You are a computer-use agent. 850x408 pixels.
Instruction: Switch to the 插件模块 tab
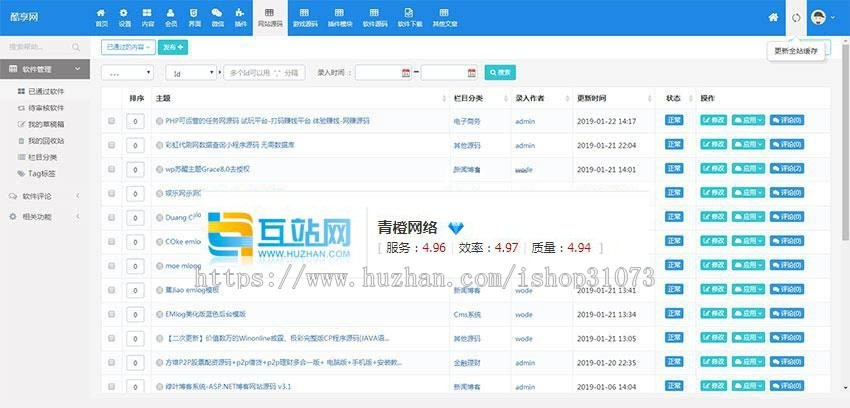pos(339,18)
